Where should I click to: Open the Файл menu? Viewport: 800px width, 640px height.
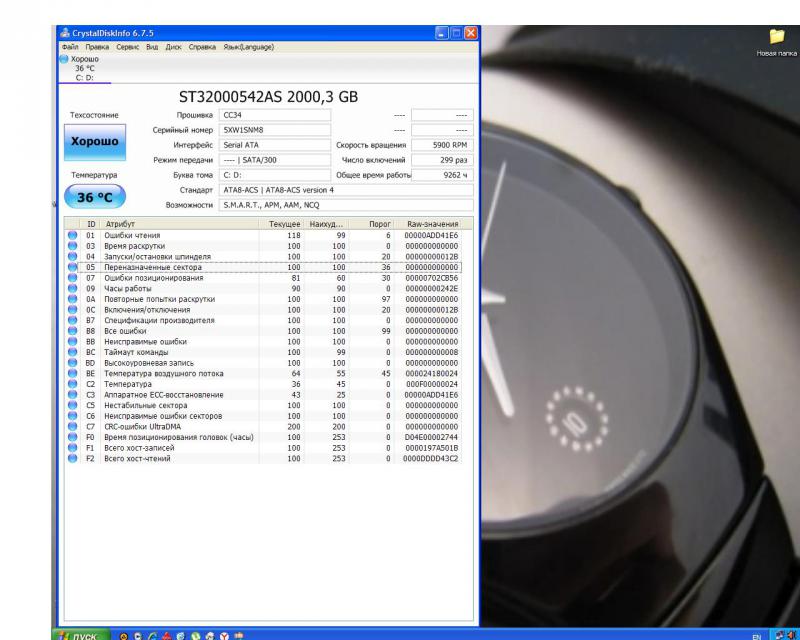click(70, 47)
